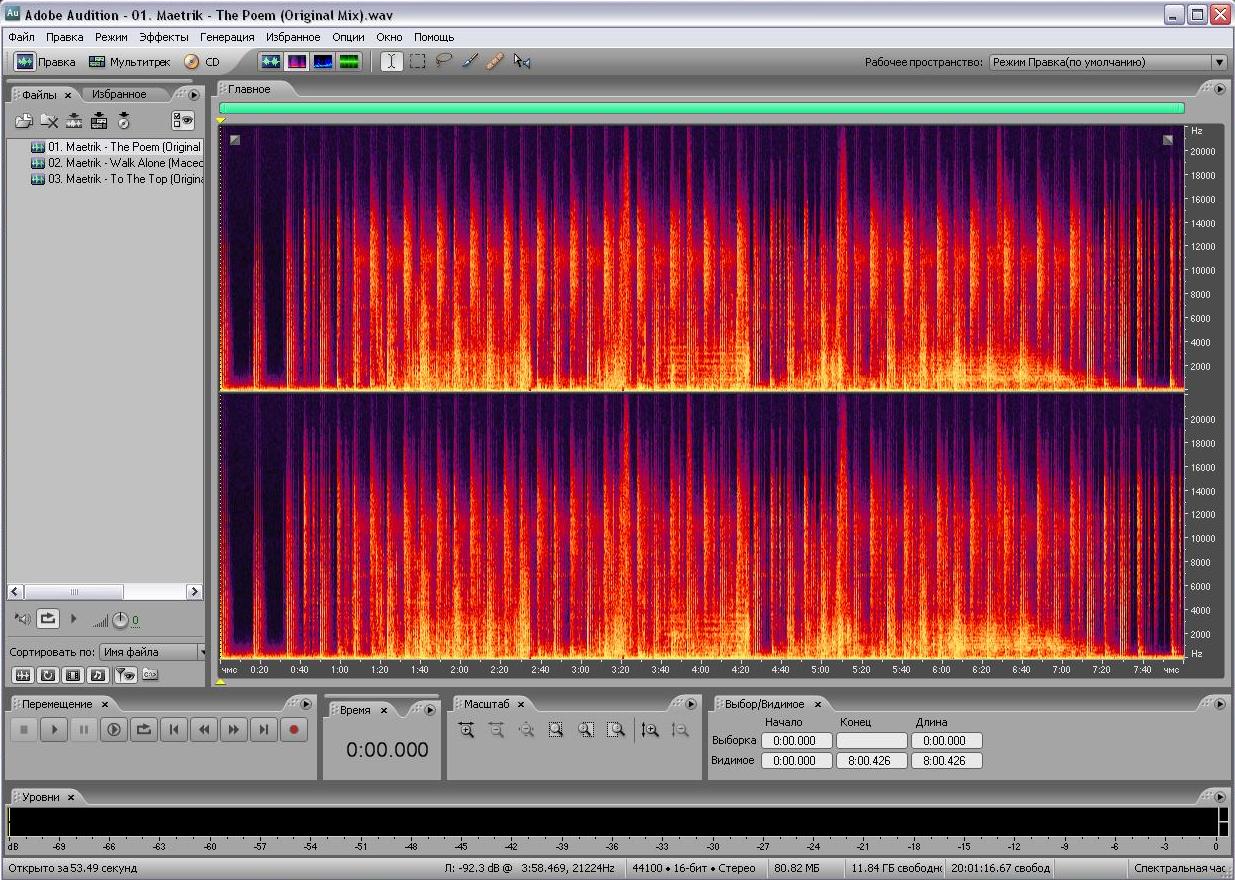1235x880 pixels.
Task: Open the workspace dropdown 'Режим Правка'
Action: coord(1107,62)
